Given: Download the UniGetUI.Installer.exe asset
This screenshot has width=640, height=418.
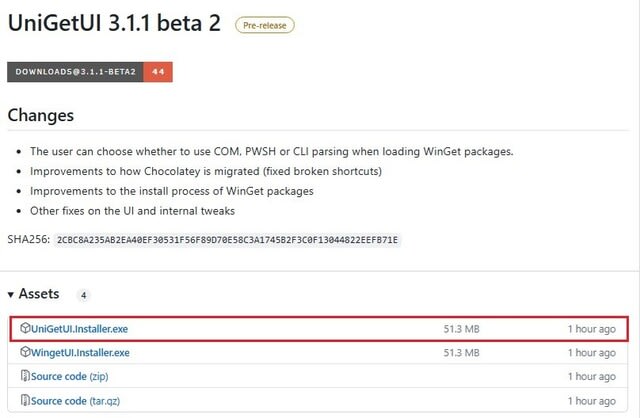Looking at the screenshot, I should [79, 328].
